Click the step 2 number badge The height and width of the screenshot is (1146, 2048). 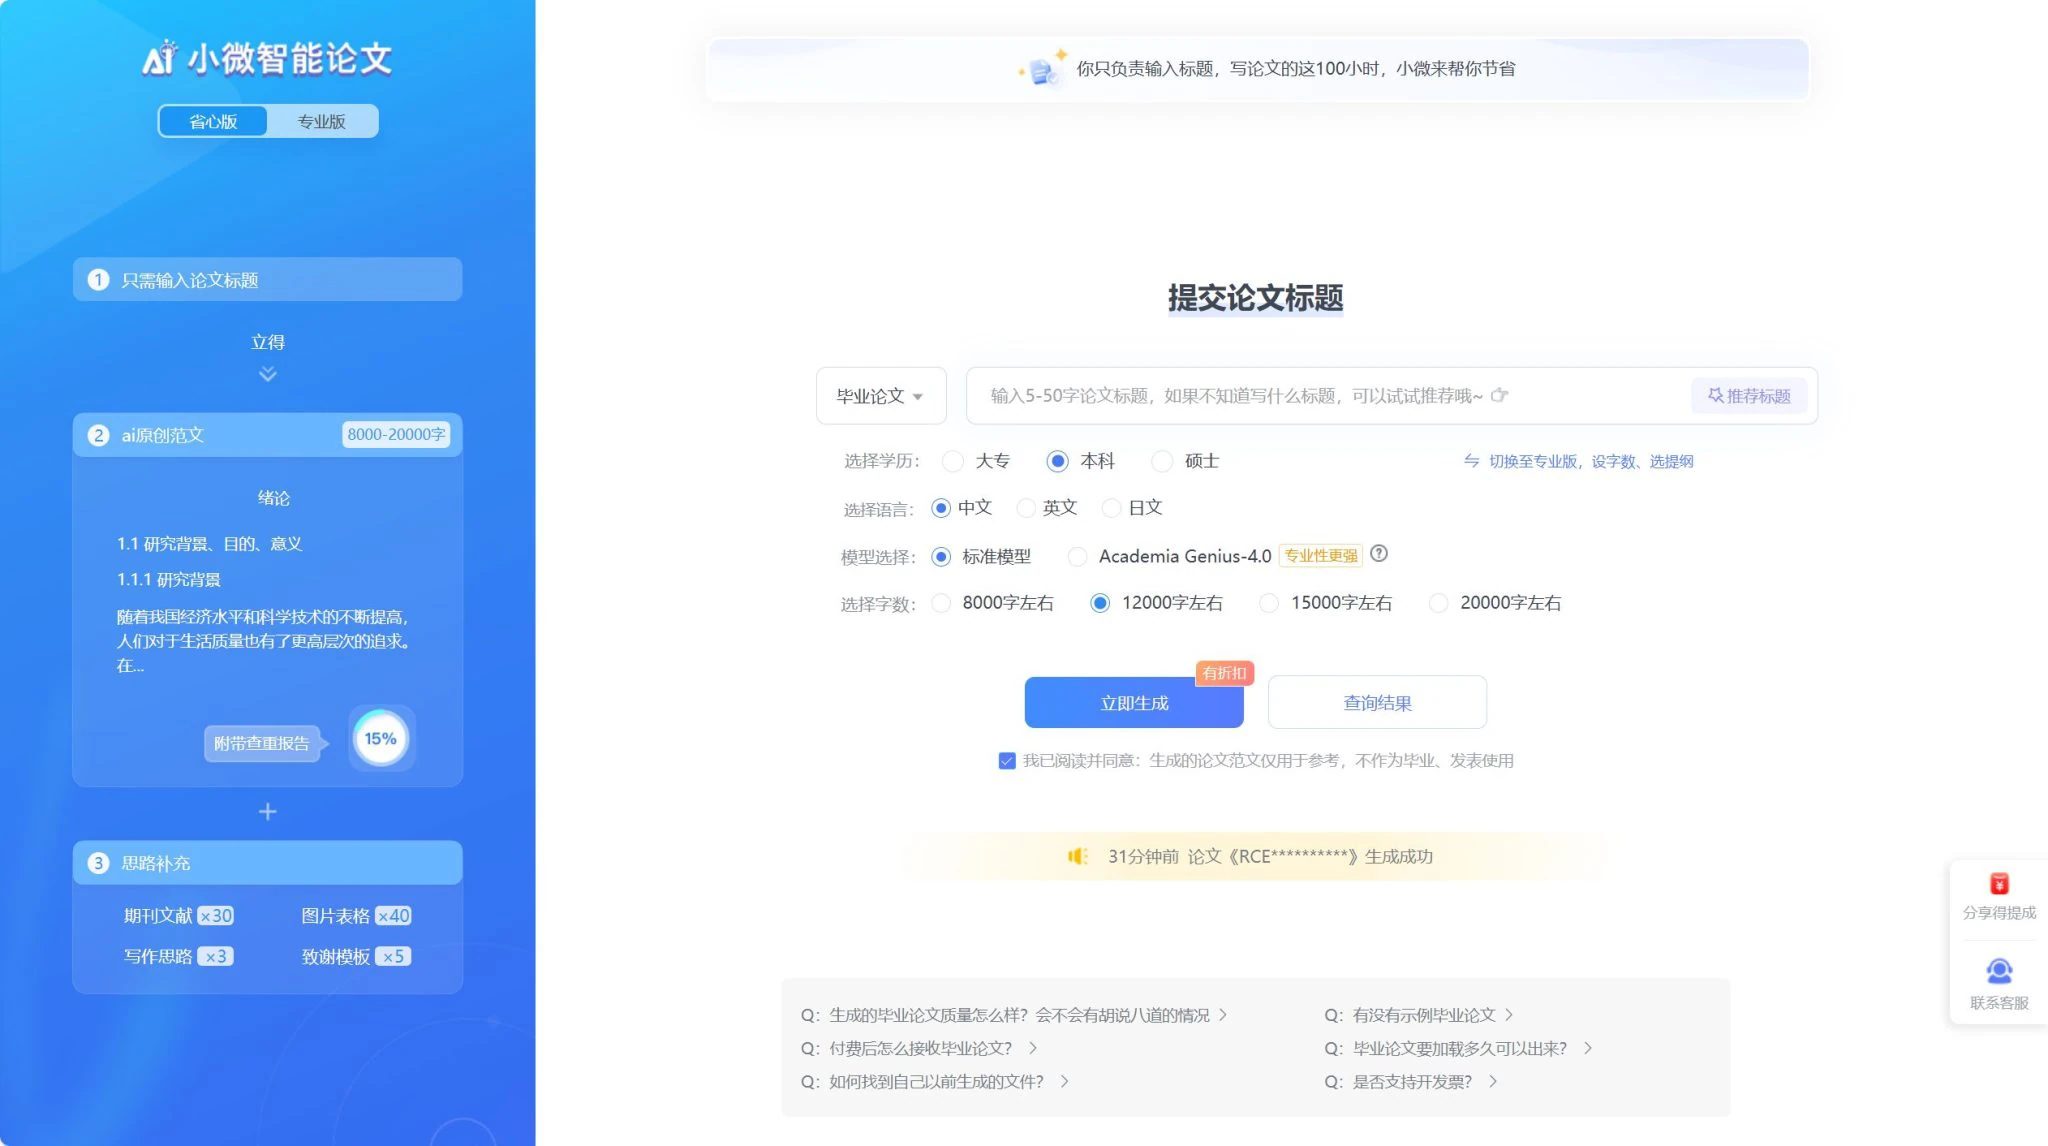pos(98,435)
